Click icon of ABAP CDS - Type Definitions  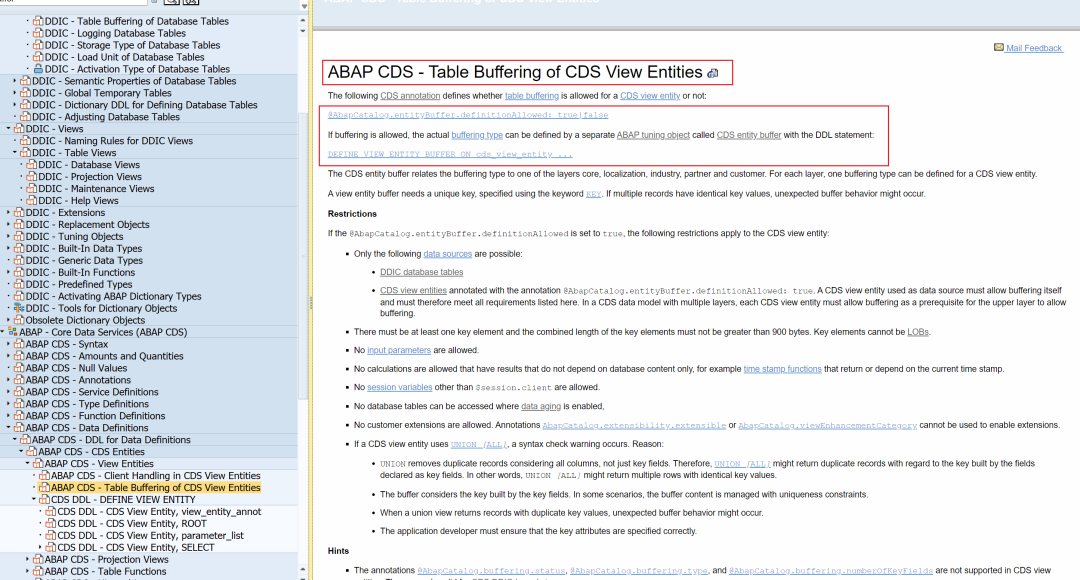pos(19,404)
